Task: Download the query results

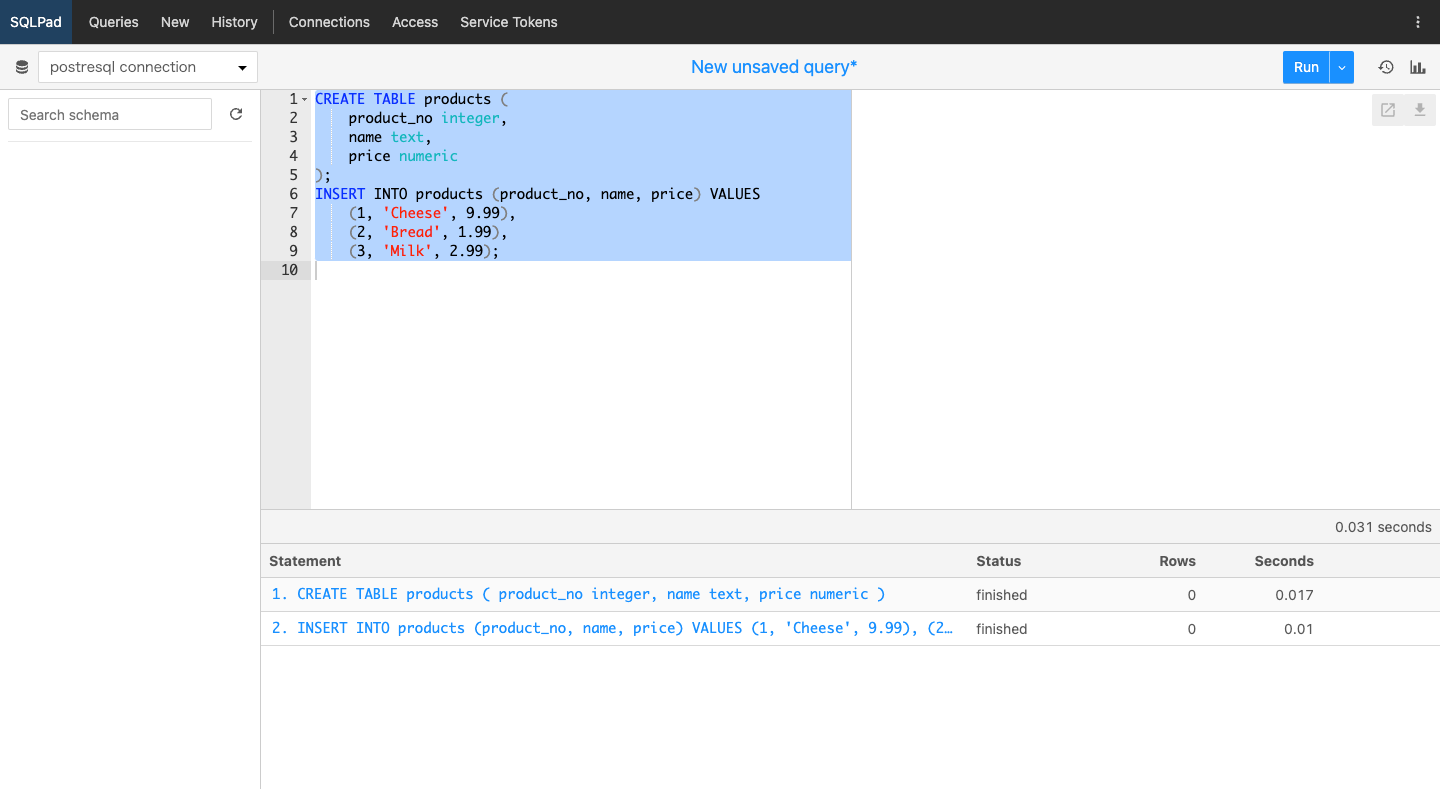Action: 1419,110
